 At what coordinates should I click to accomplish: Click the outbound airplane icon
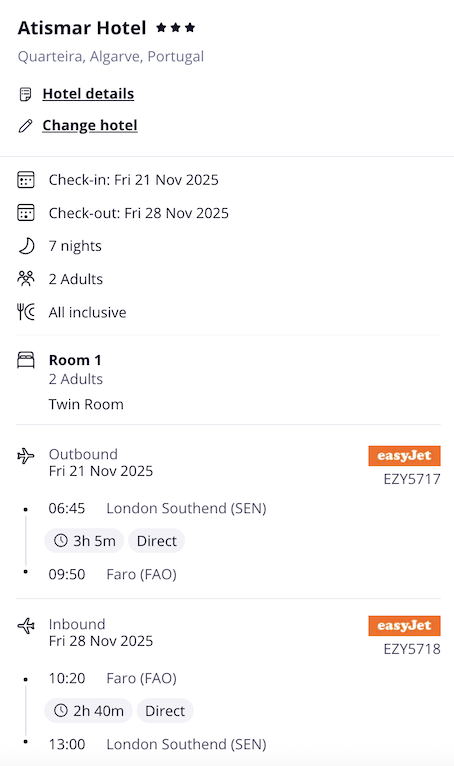click(x=26, y=456)
